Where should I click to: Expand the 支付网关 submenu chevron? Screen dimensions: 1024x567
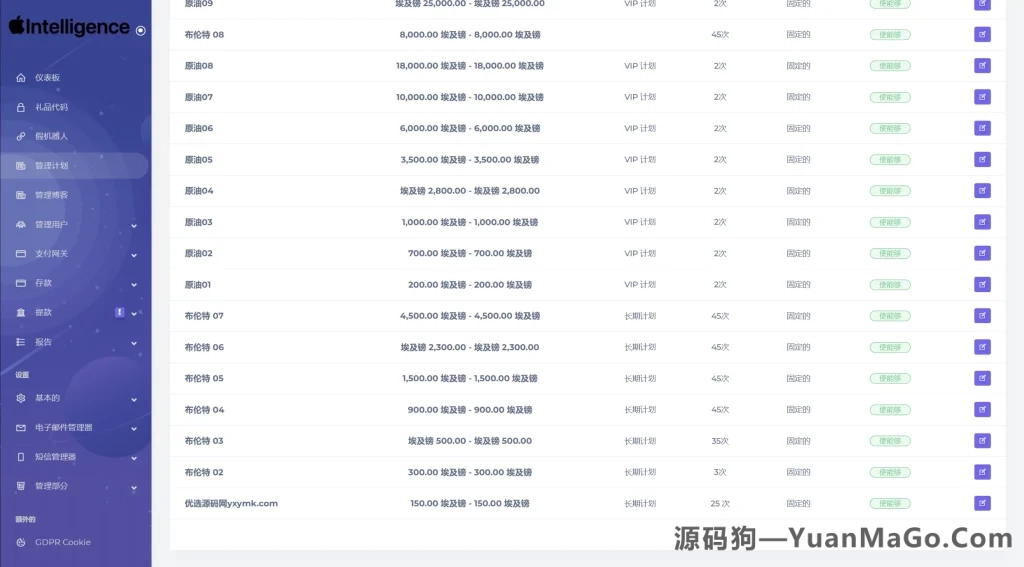point(134,255)
